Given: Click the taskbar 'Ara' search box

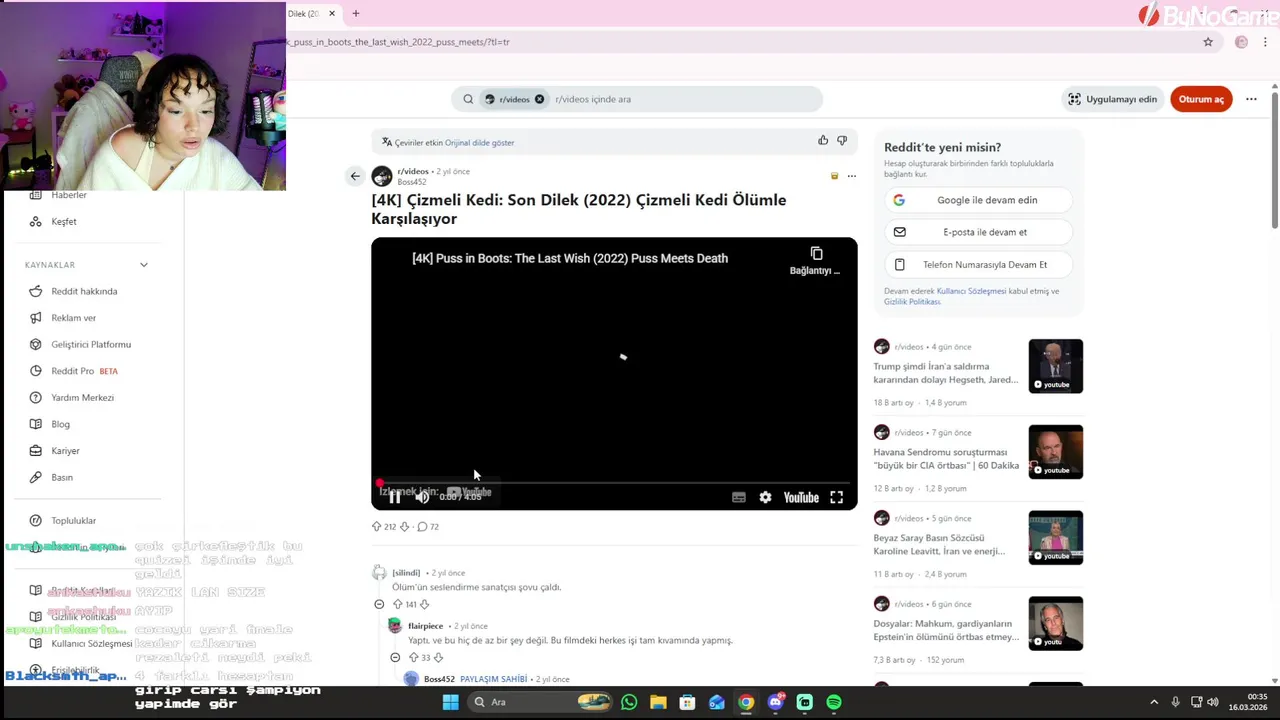Looking at the screenshot, I should tap(520, 702).
